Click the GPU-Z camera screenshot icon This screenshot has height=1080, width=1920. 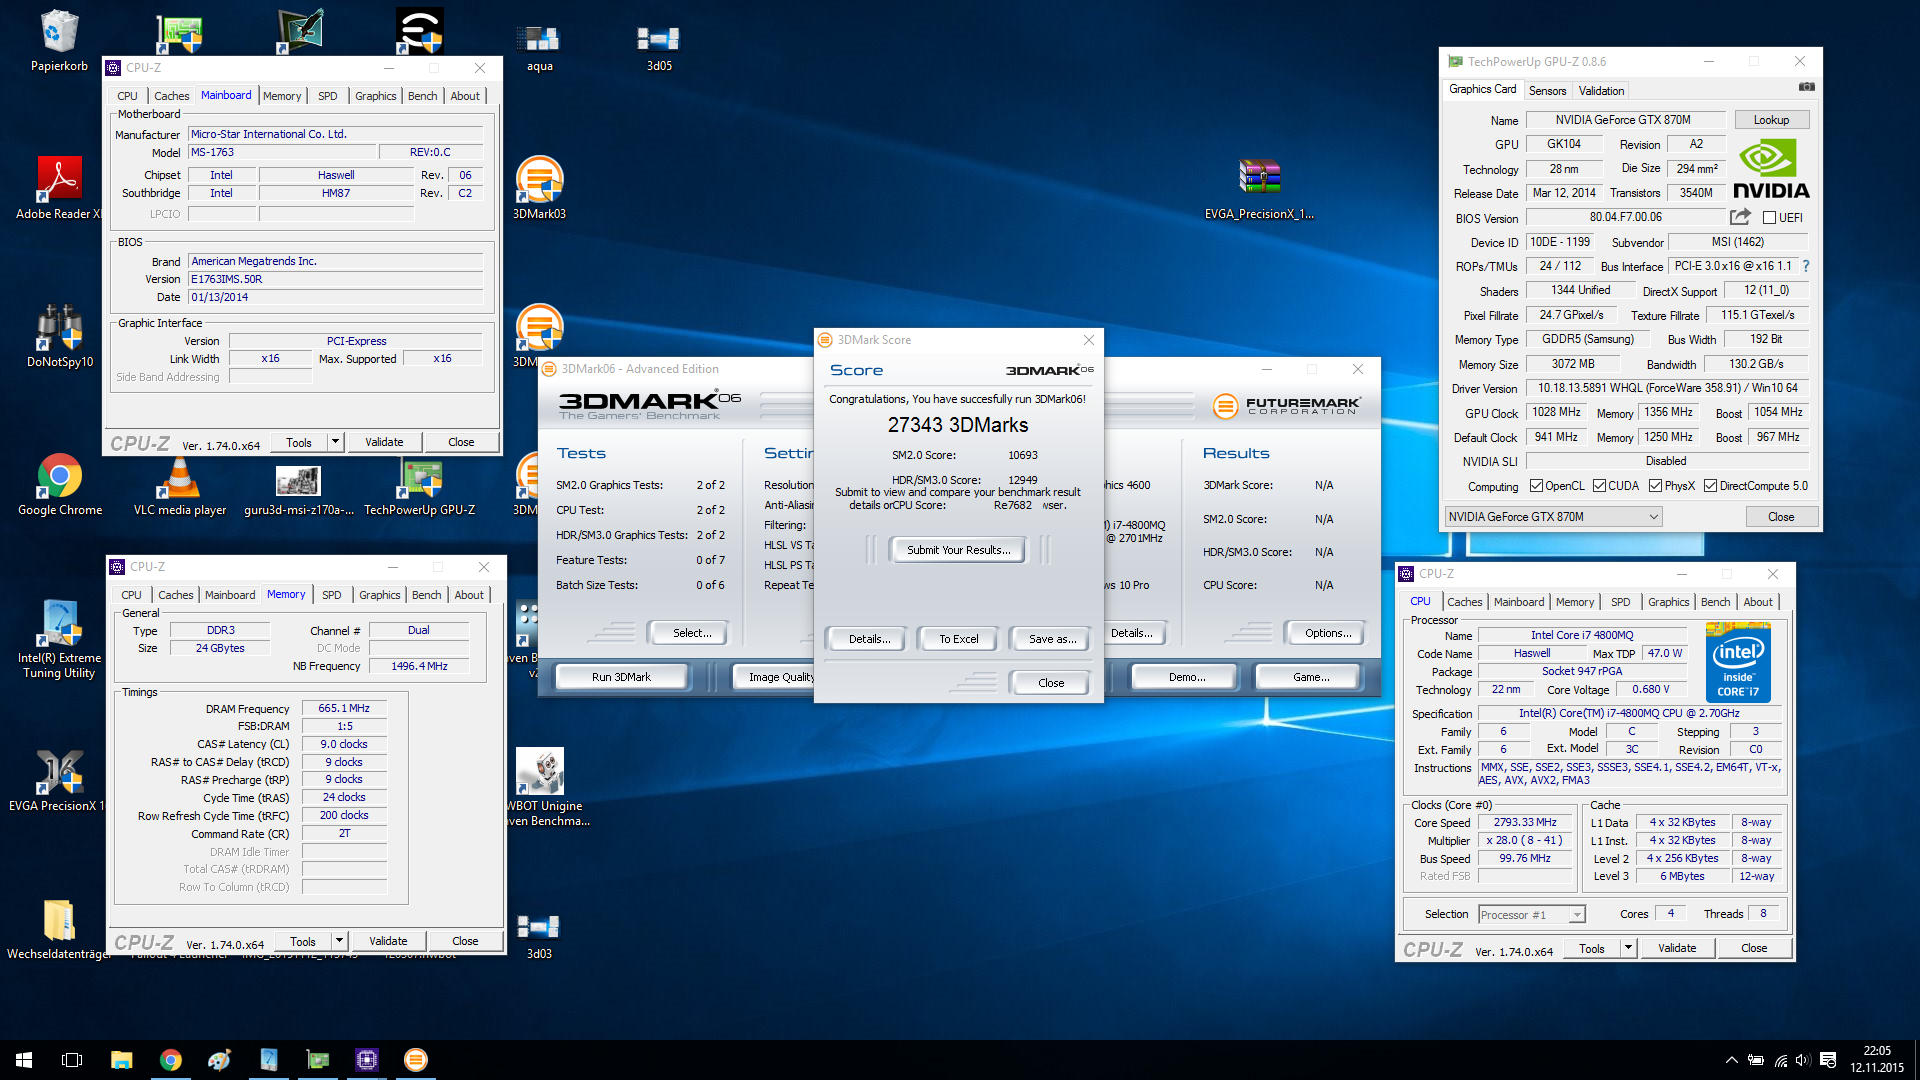pos(1806,88)
